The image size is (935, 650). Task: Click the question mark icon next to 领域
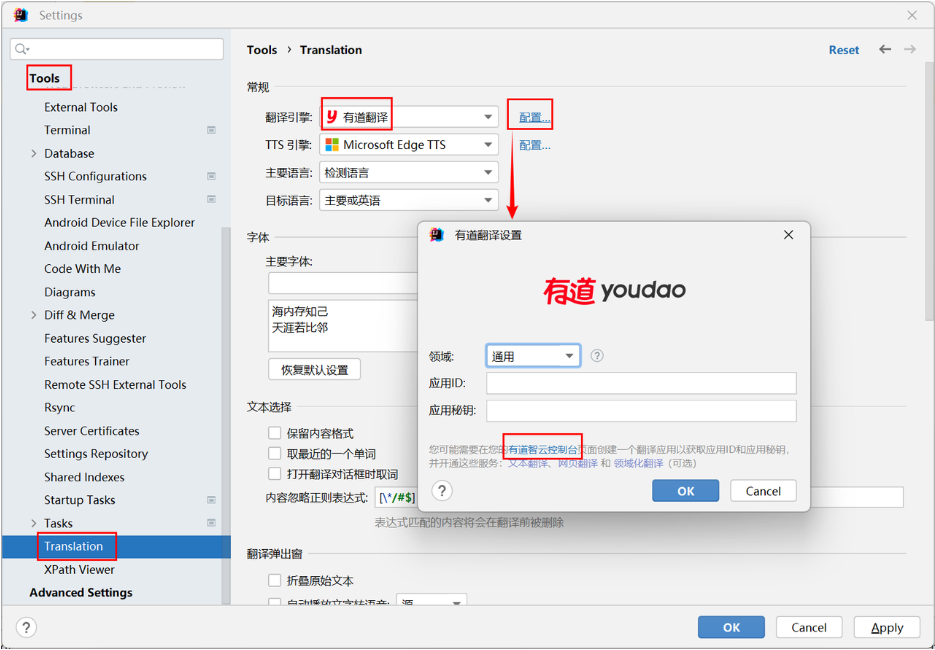597,356
